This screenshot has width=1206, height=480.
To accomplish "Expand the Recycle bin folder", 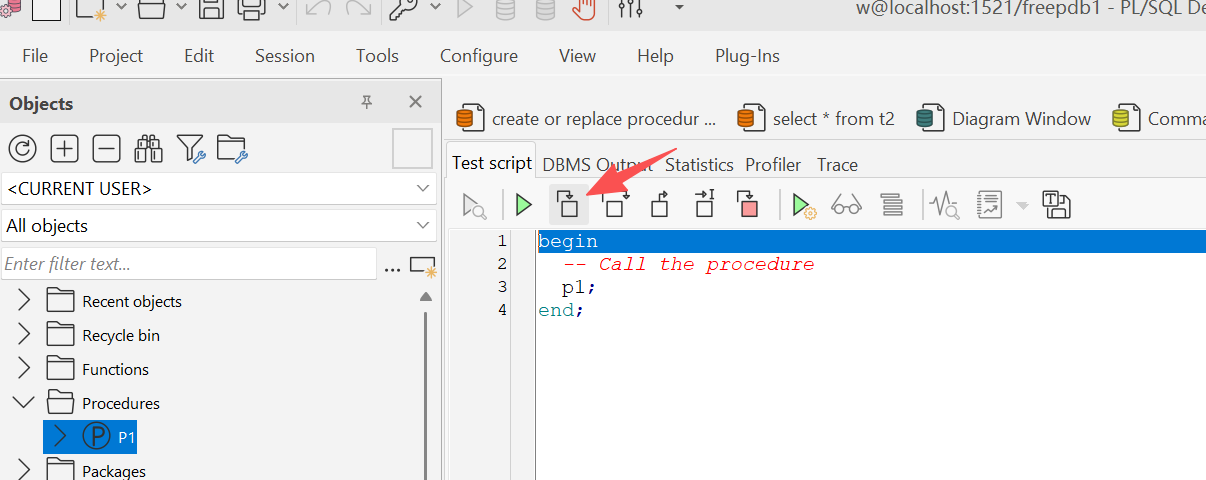I will (x=24, y=335).
